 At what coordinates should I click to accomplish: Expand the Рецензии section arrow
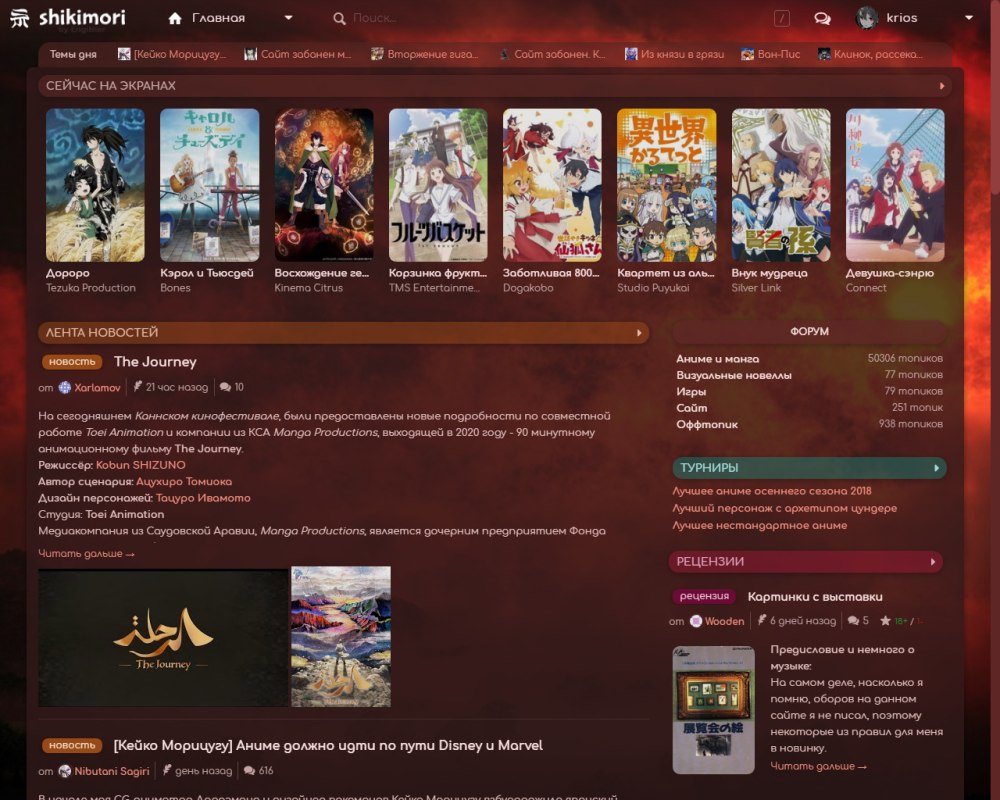click(933, 561)
